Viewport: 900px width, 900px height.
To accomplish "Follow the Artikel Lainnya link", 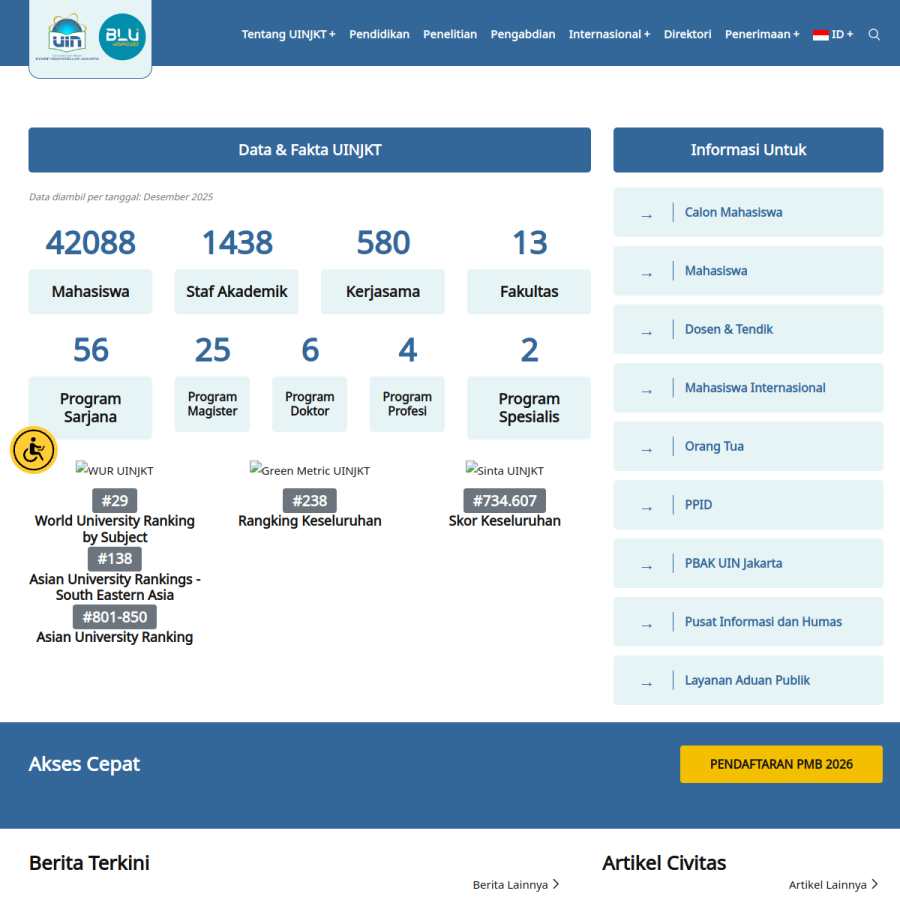I will coord(833,885).
